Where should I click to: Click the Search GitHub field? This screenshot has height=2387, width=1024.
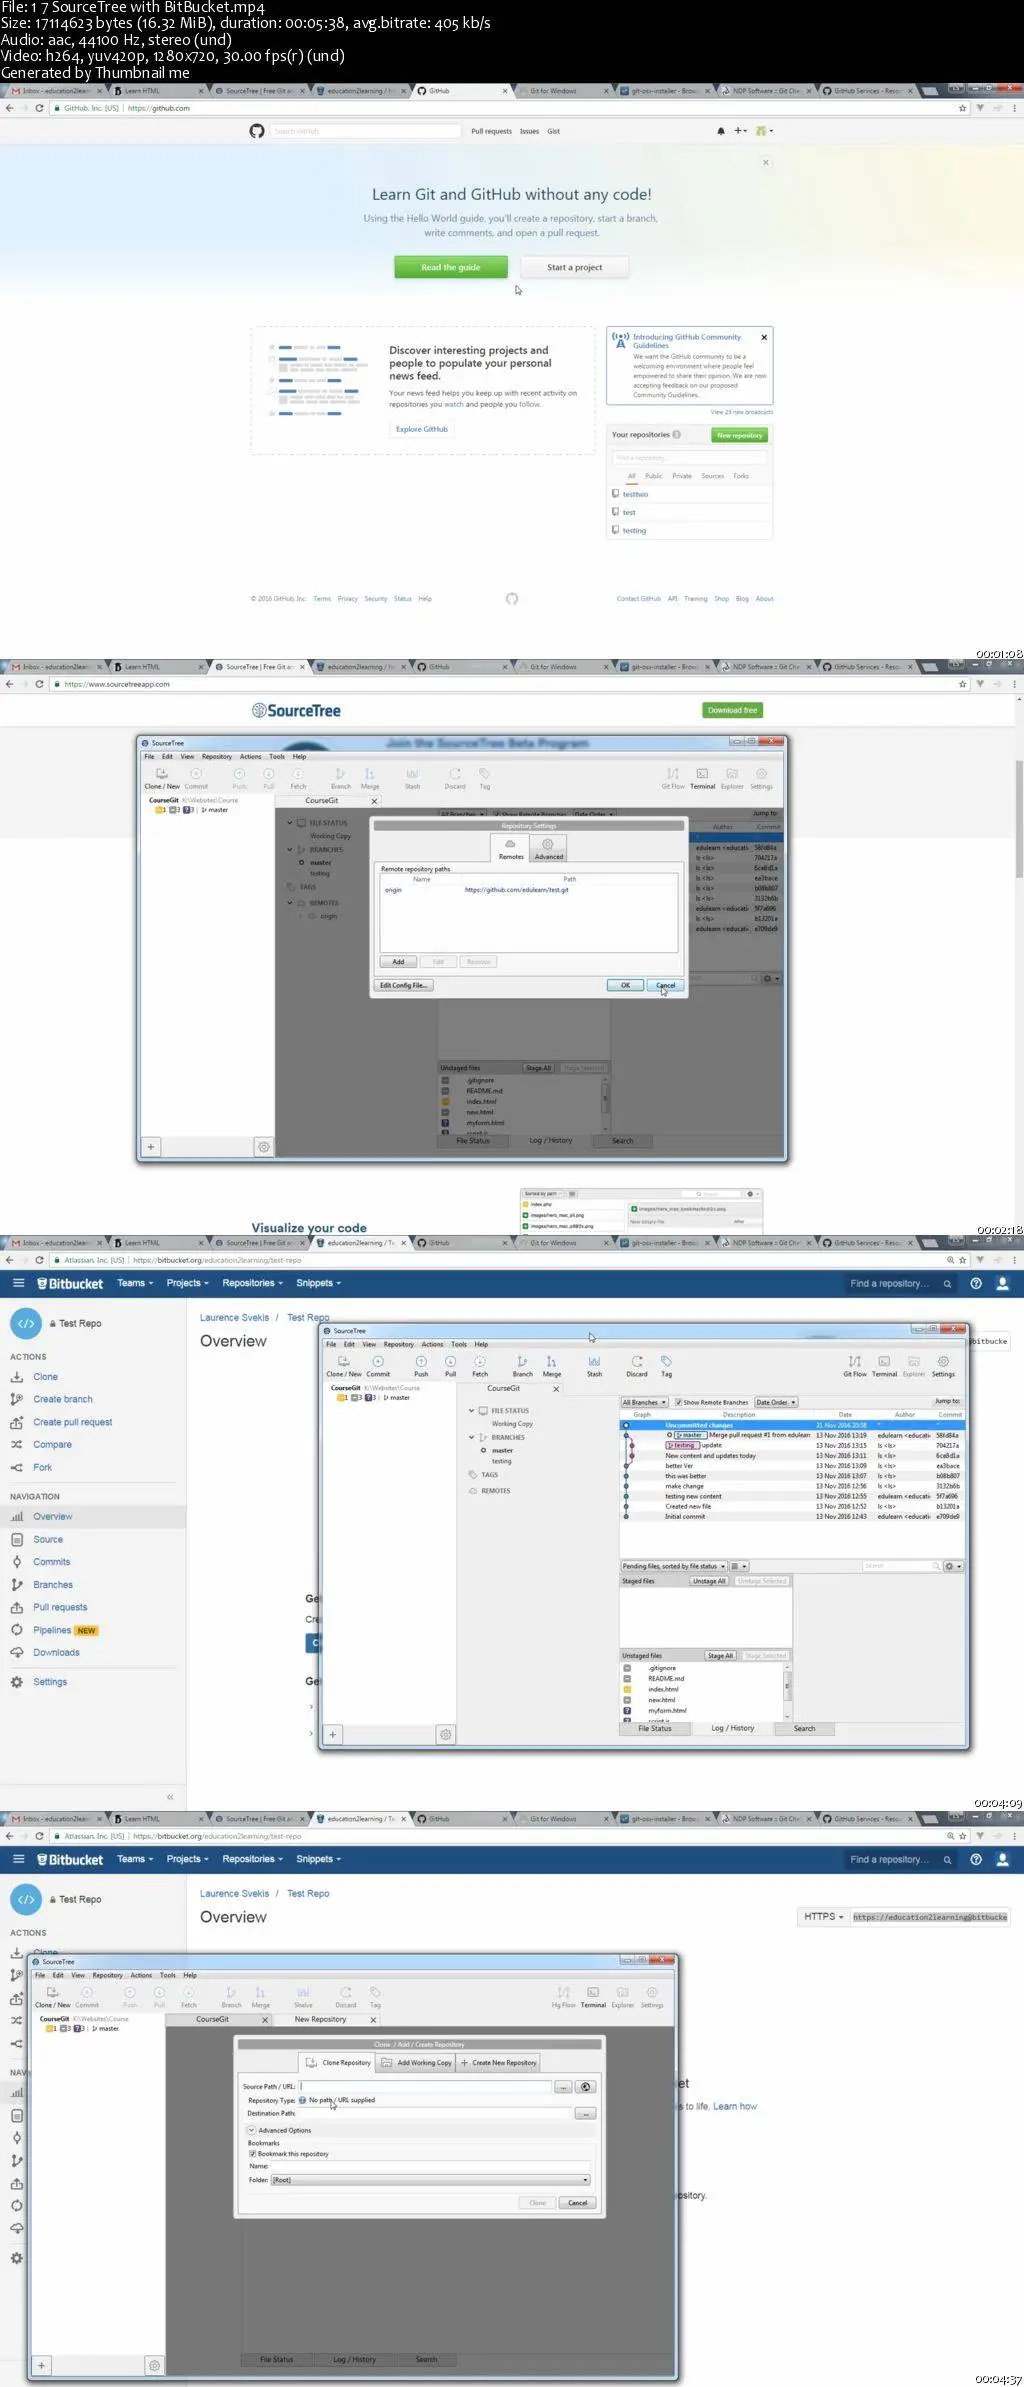[365, 131]
